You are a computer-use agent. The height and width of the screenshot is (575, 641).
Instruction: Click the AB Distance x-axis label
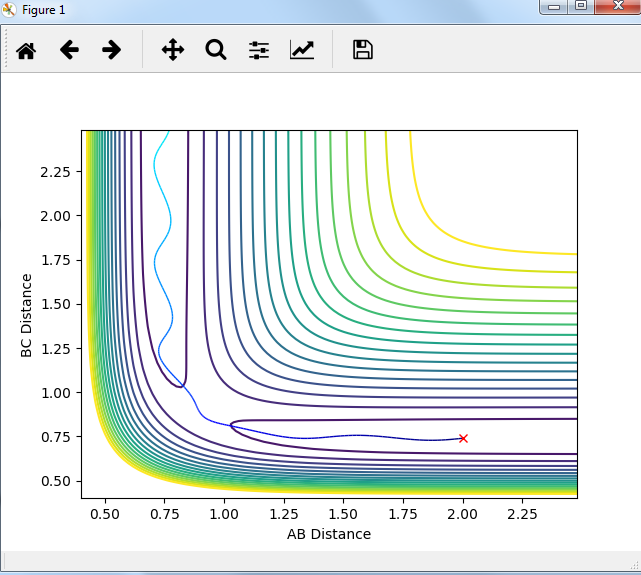coord(329,534)
